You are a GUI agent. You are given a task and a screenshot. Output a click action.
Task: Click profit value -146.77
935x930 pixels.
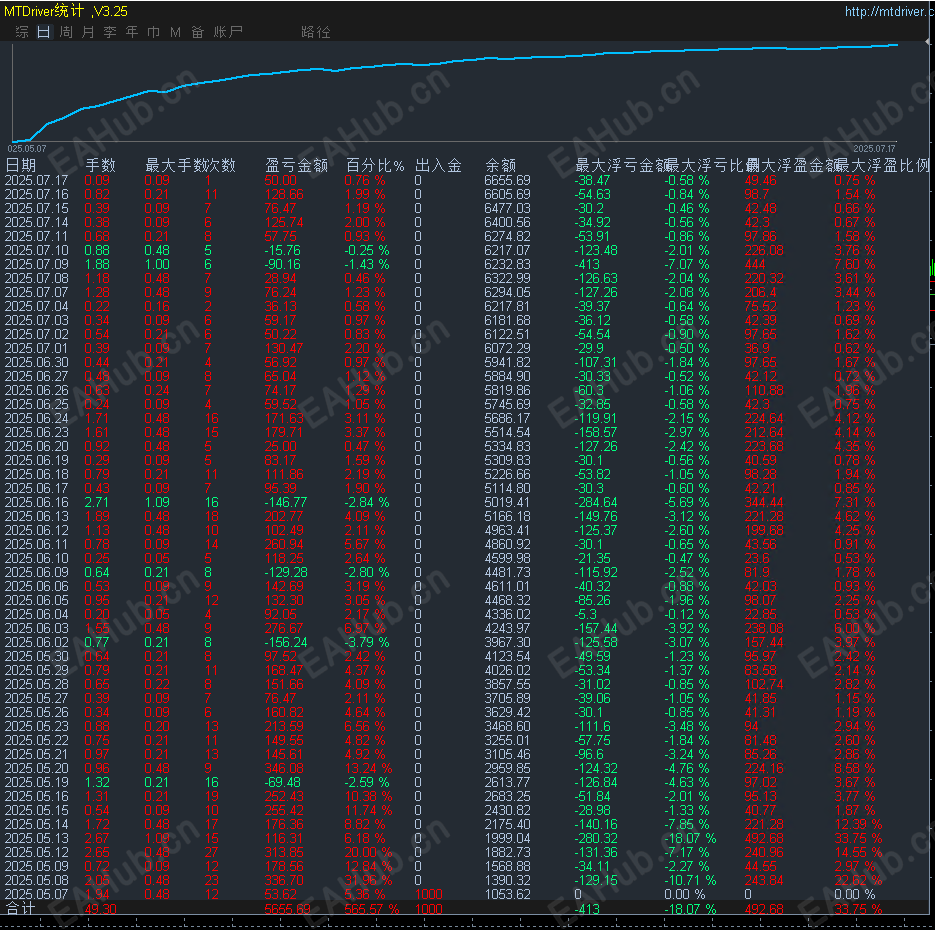286,503
